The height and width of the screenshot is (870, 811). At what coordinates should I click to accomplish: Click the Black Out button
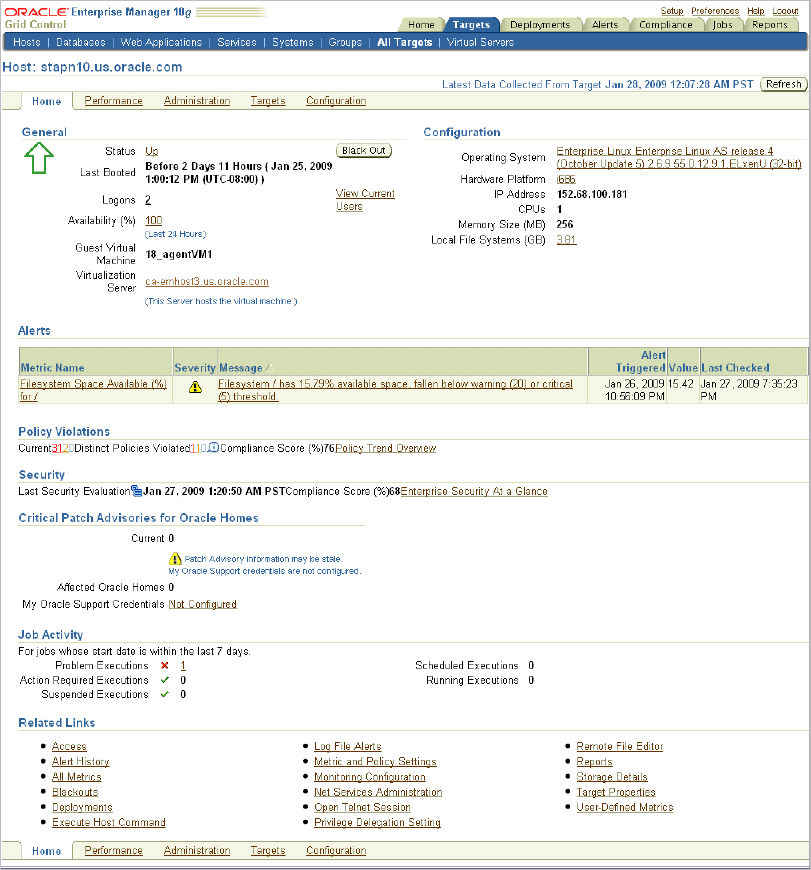(364, 150)
